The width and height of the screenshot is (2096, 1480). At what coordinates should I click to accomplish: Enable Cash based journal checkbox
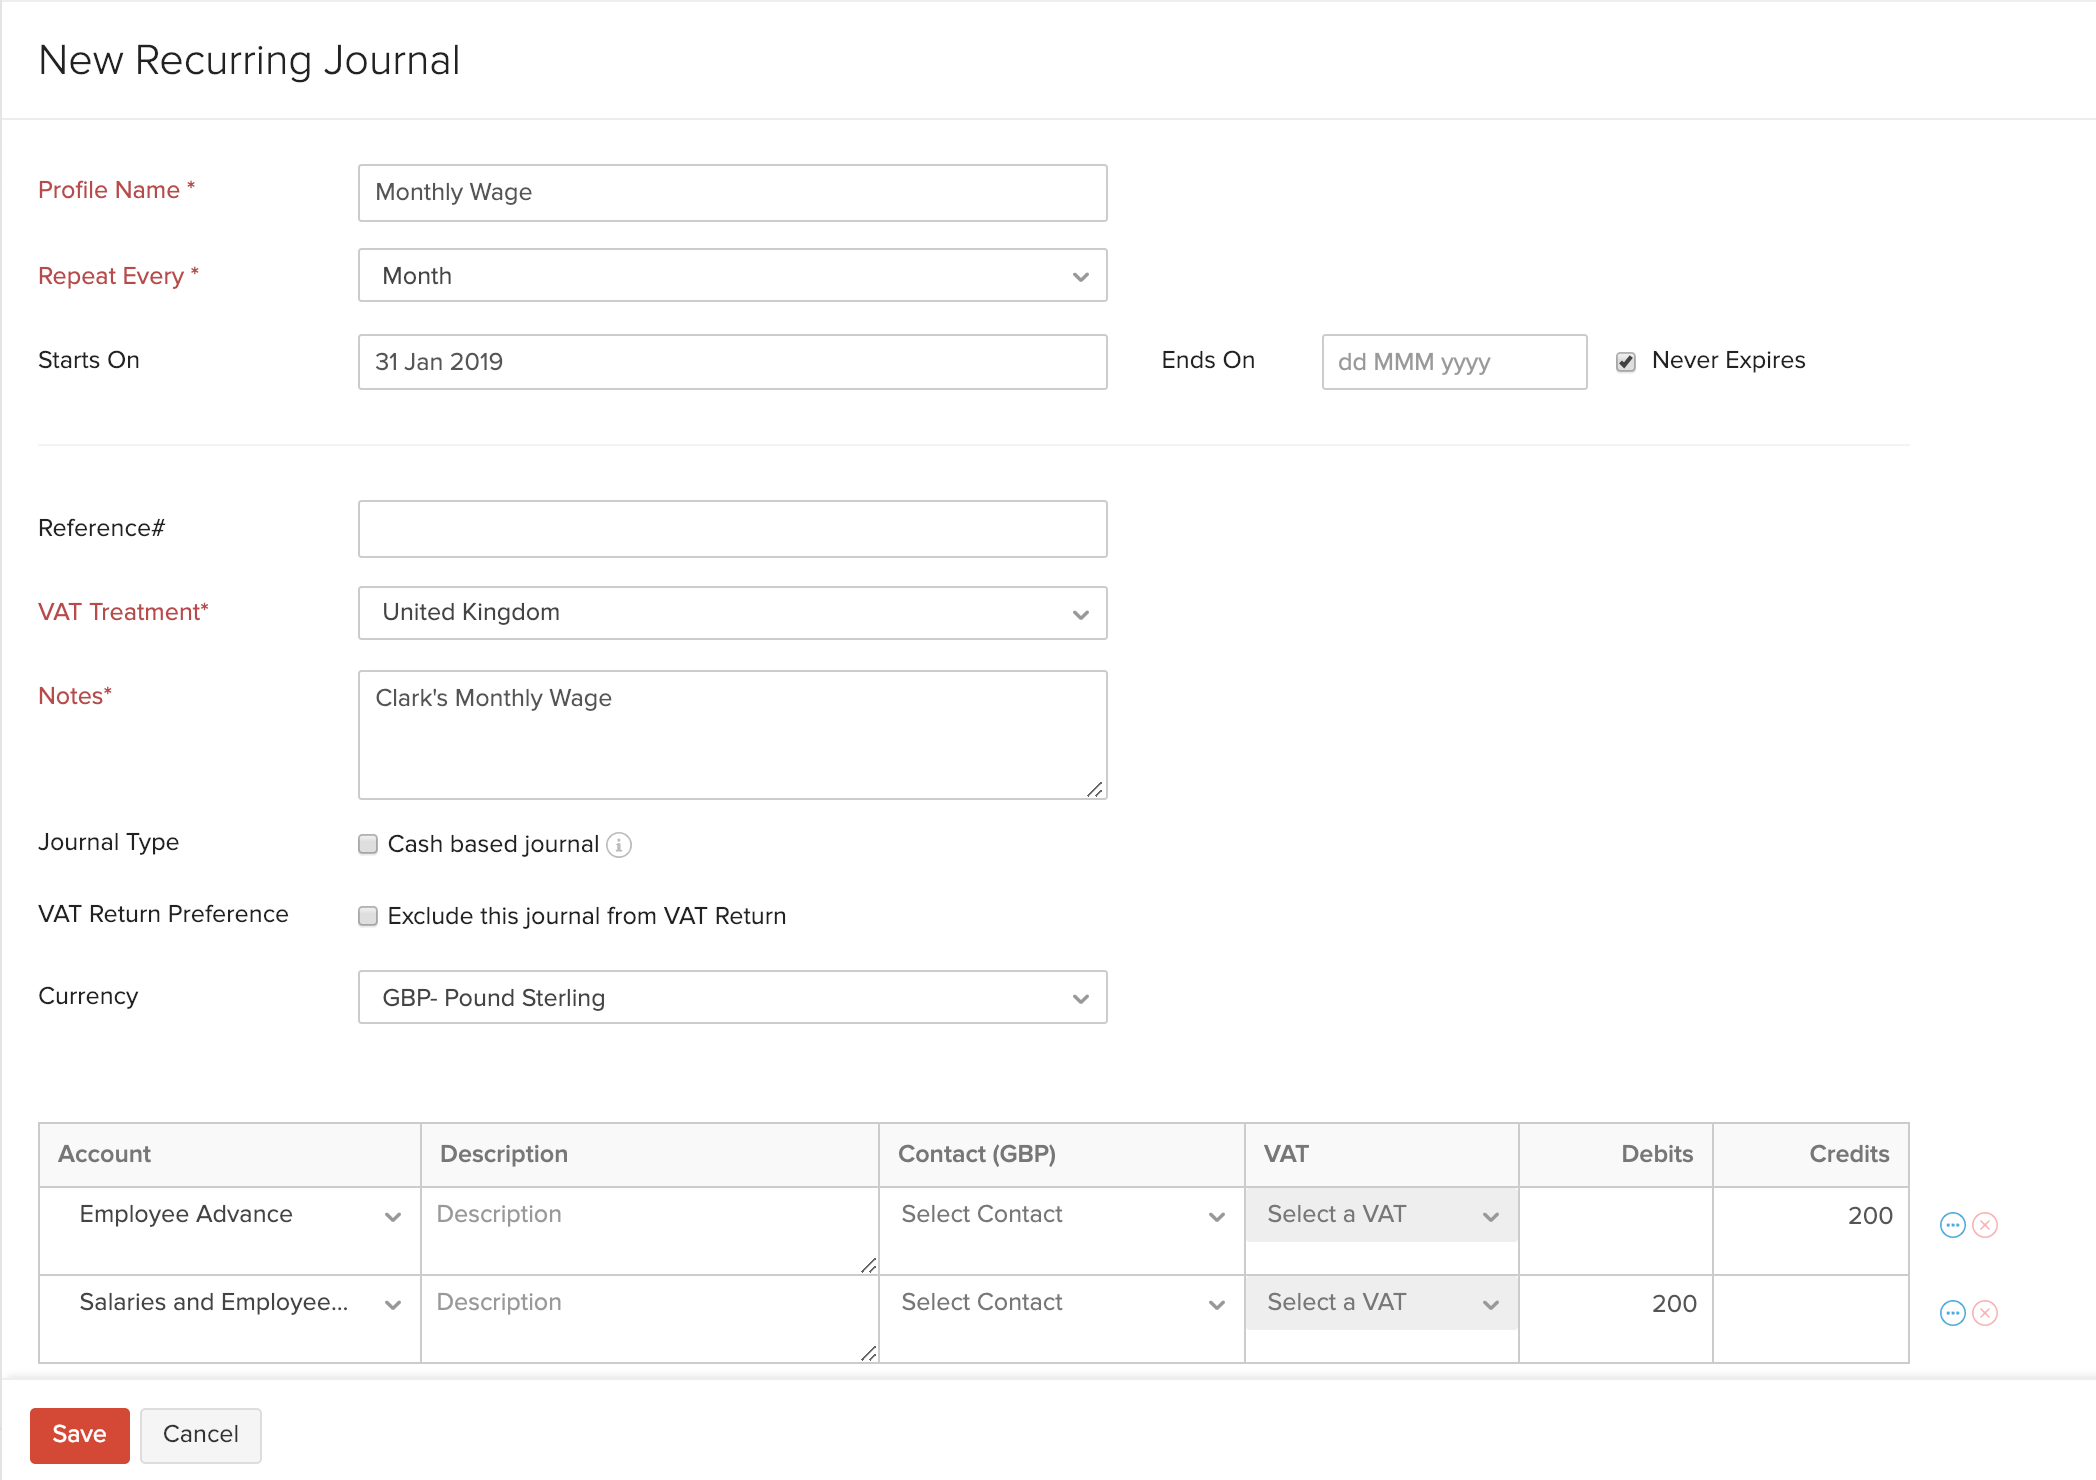[368, 845]
